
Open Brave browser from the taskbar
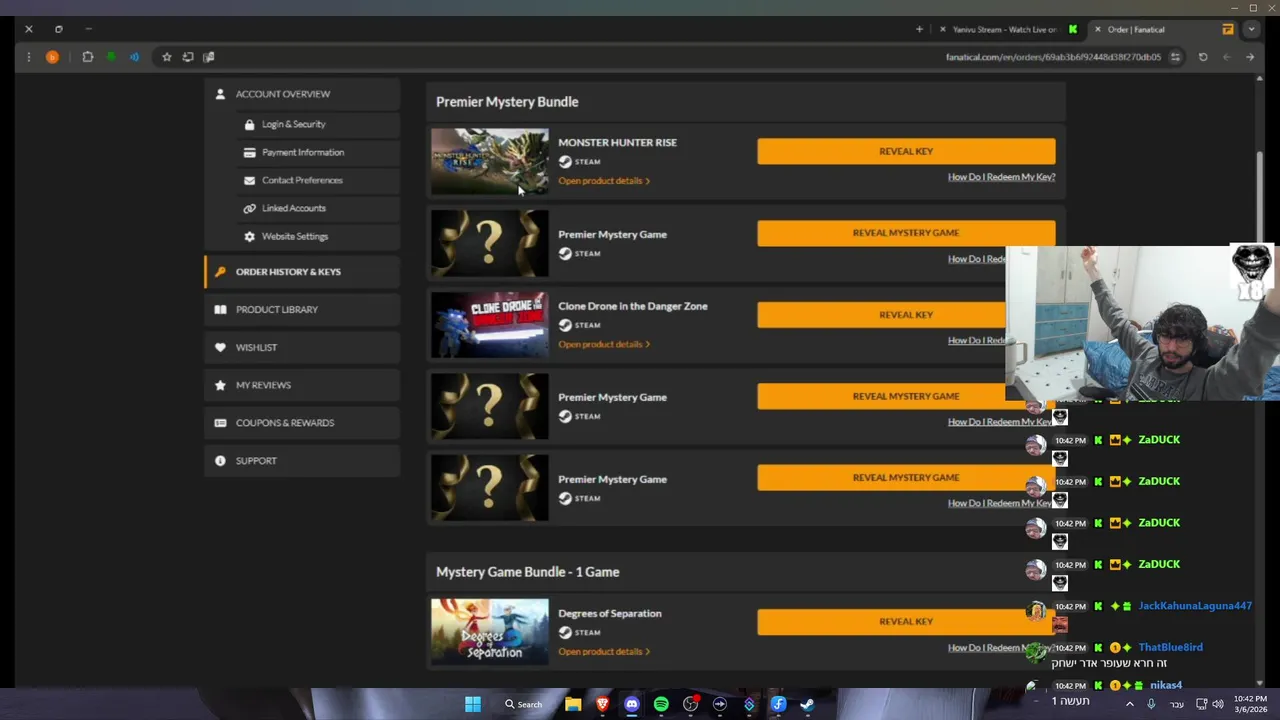pos(602,704)
